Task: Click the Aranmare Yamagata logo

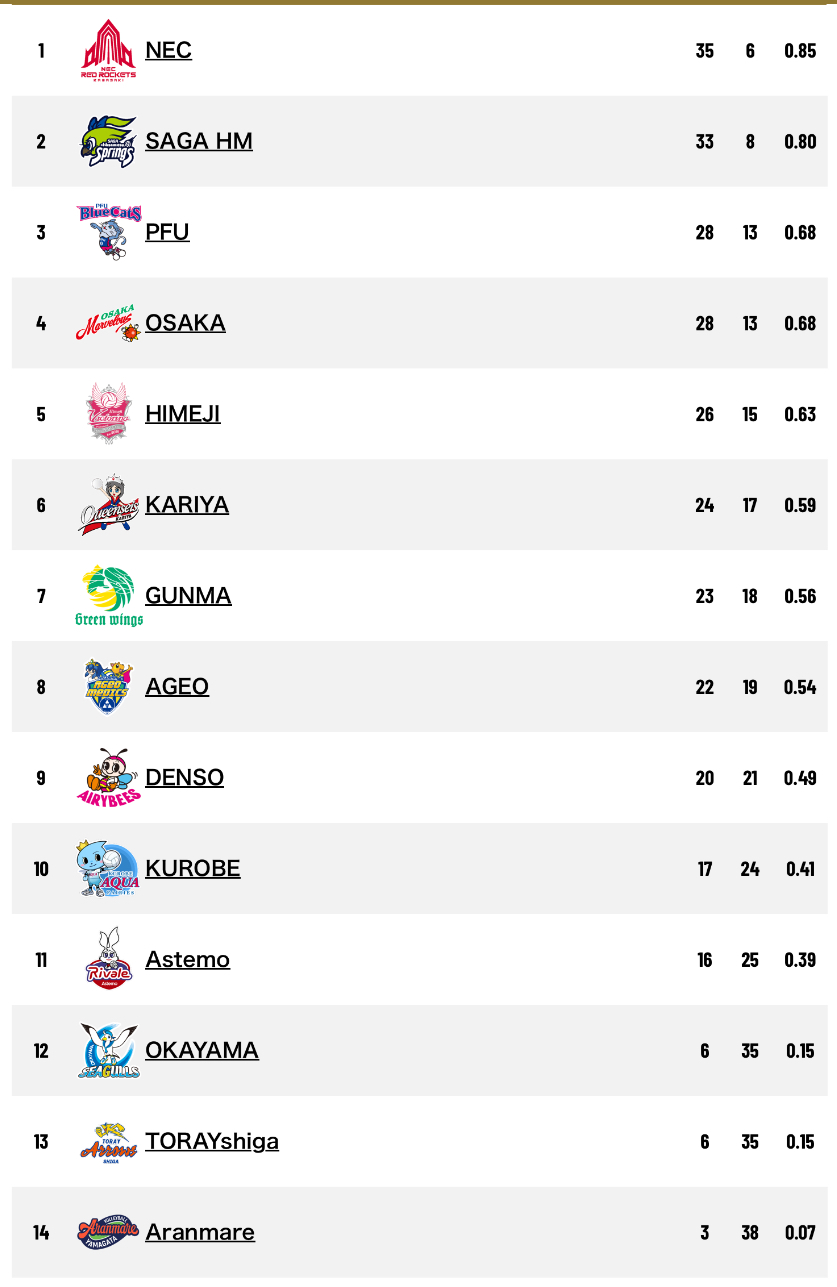Action: coord(109,1233)
